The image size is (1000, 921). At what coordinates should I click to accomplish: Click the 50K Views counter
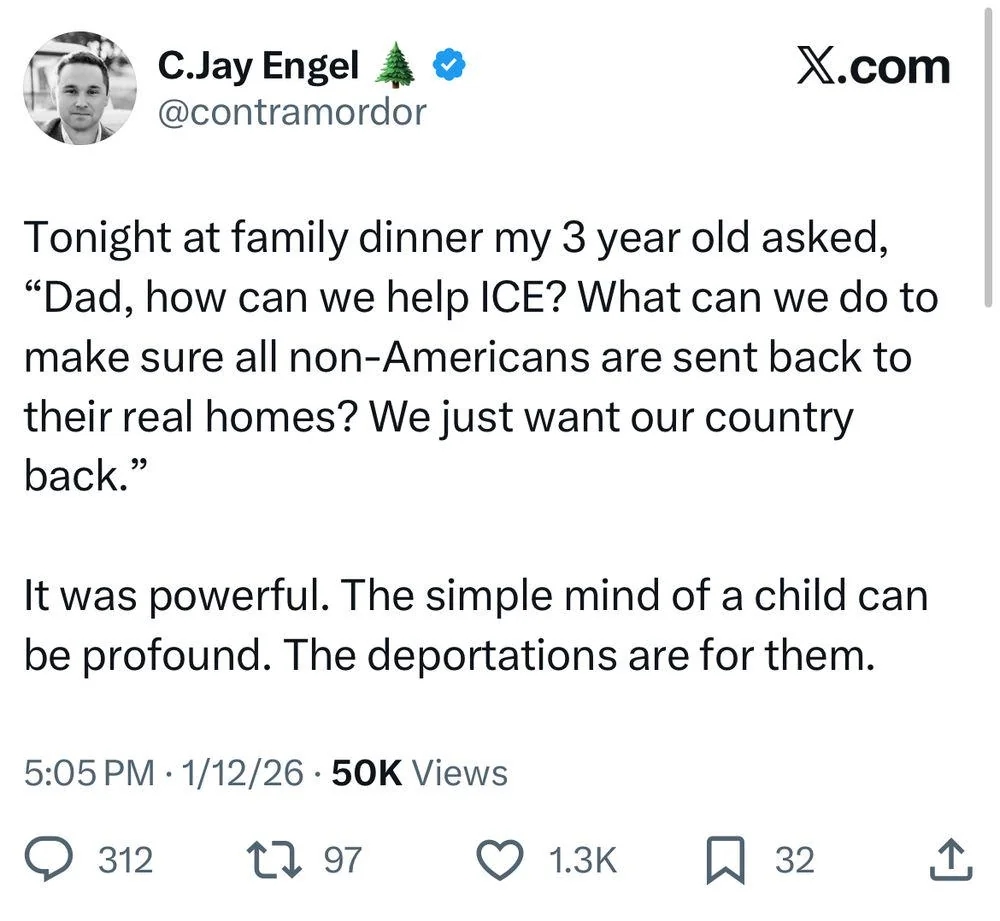[413, 772]
